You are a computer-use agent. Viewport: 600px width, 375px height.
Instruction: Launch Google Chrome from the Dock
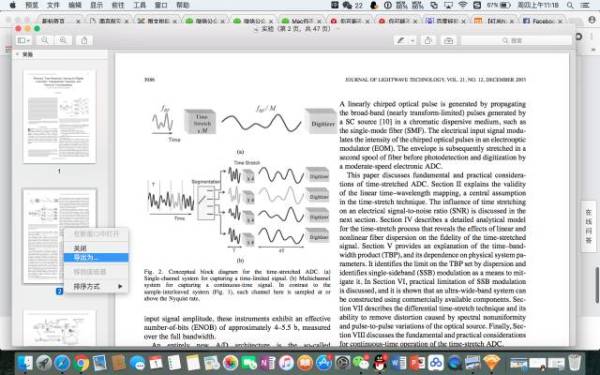[x=81, y=362]
